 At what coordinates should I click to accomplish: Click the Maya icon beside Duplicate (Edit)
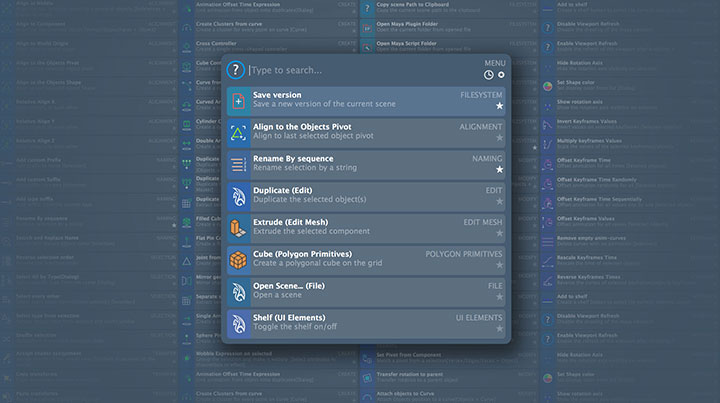(238, 196)
